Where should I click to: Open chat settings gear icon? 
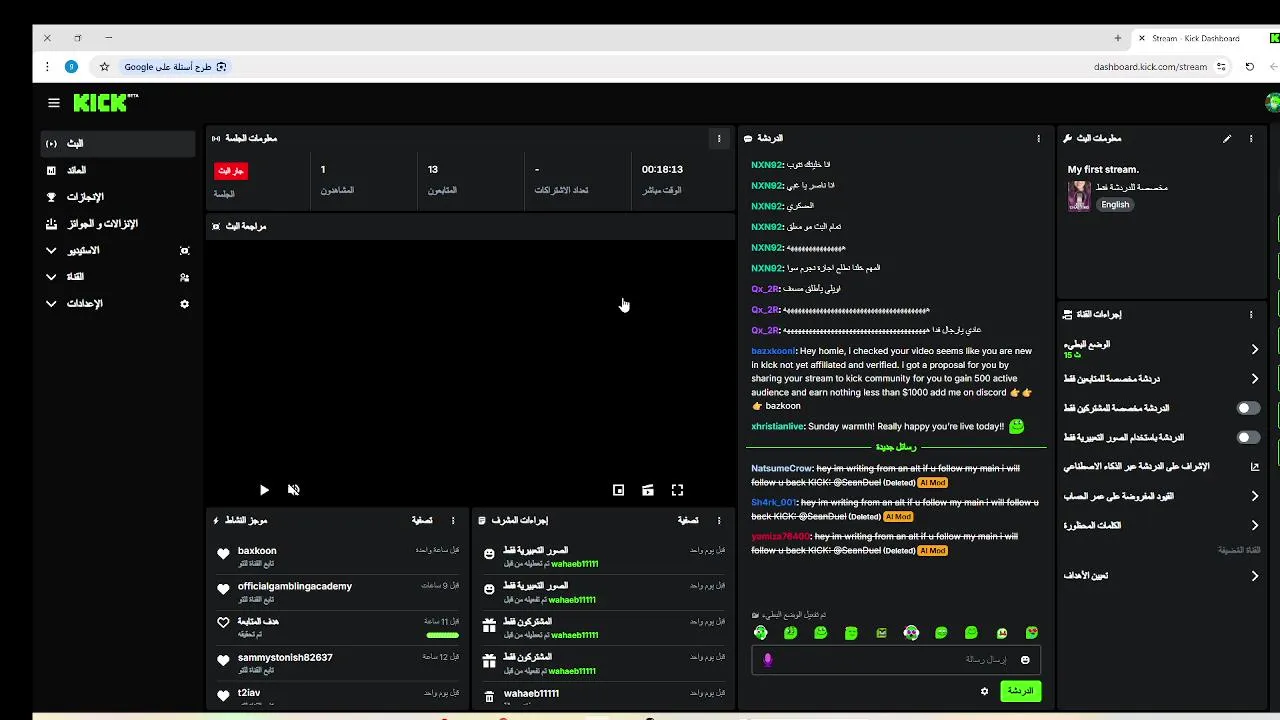(984, 691)
